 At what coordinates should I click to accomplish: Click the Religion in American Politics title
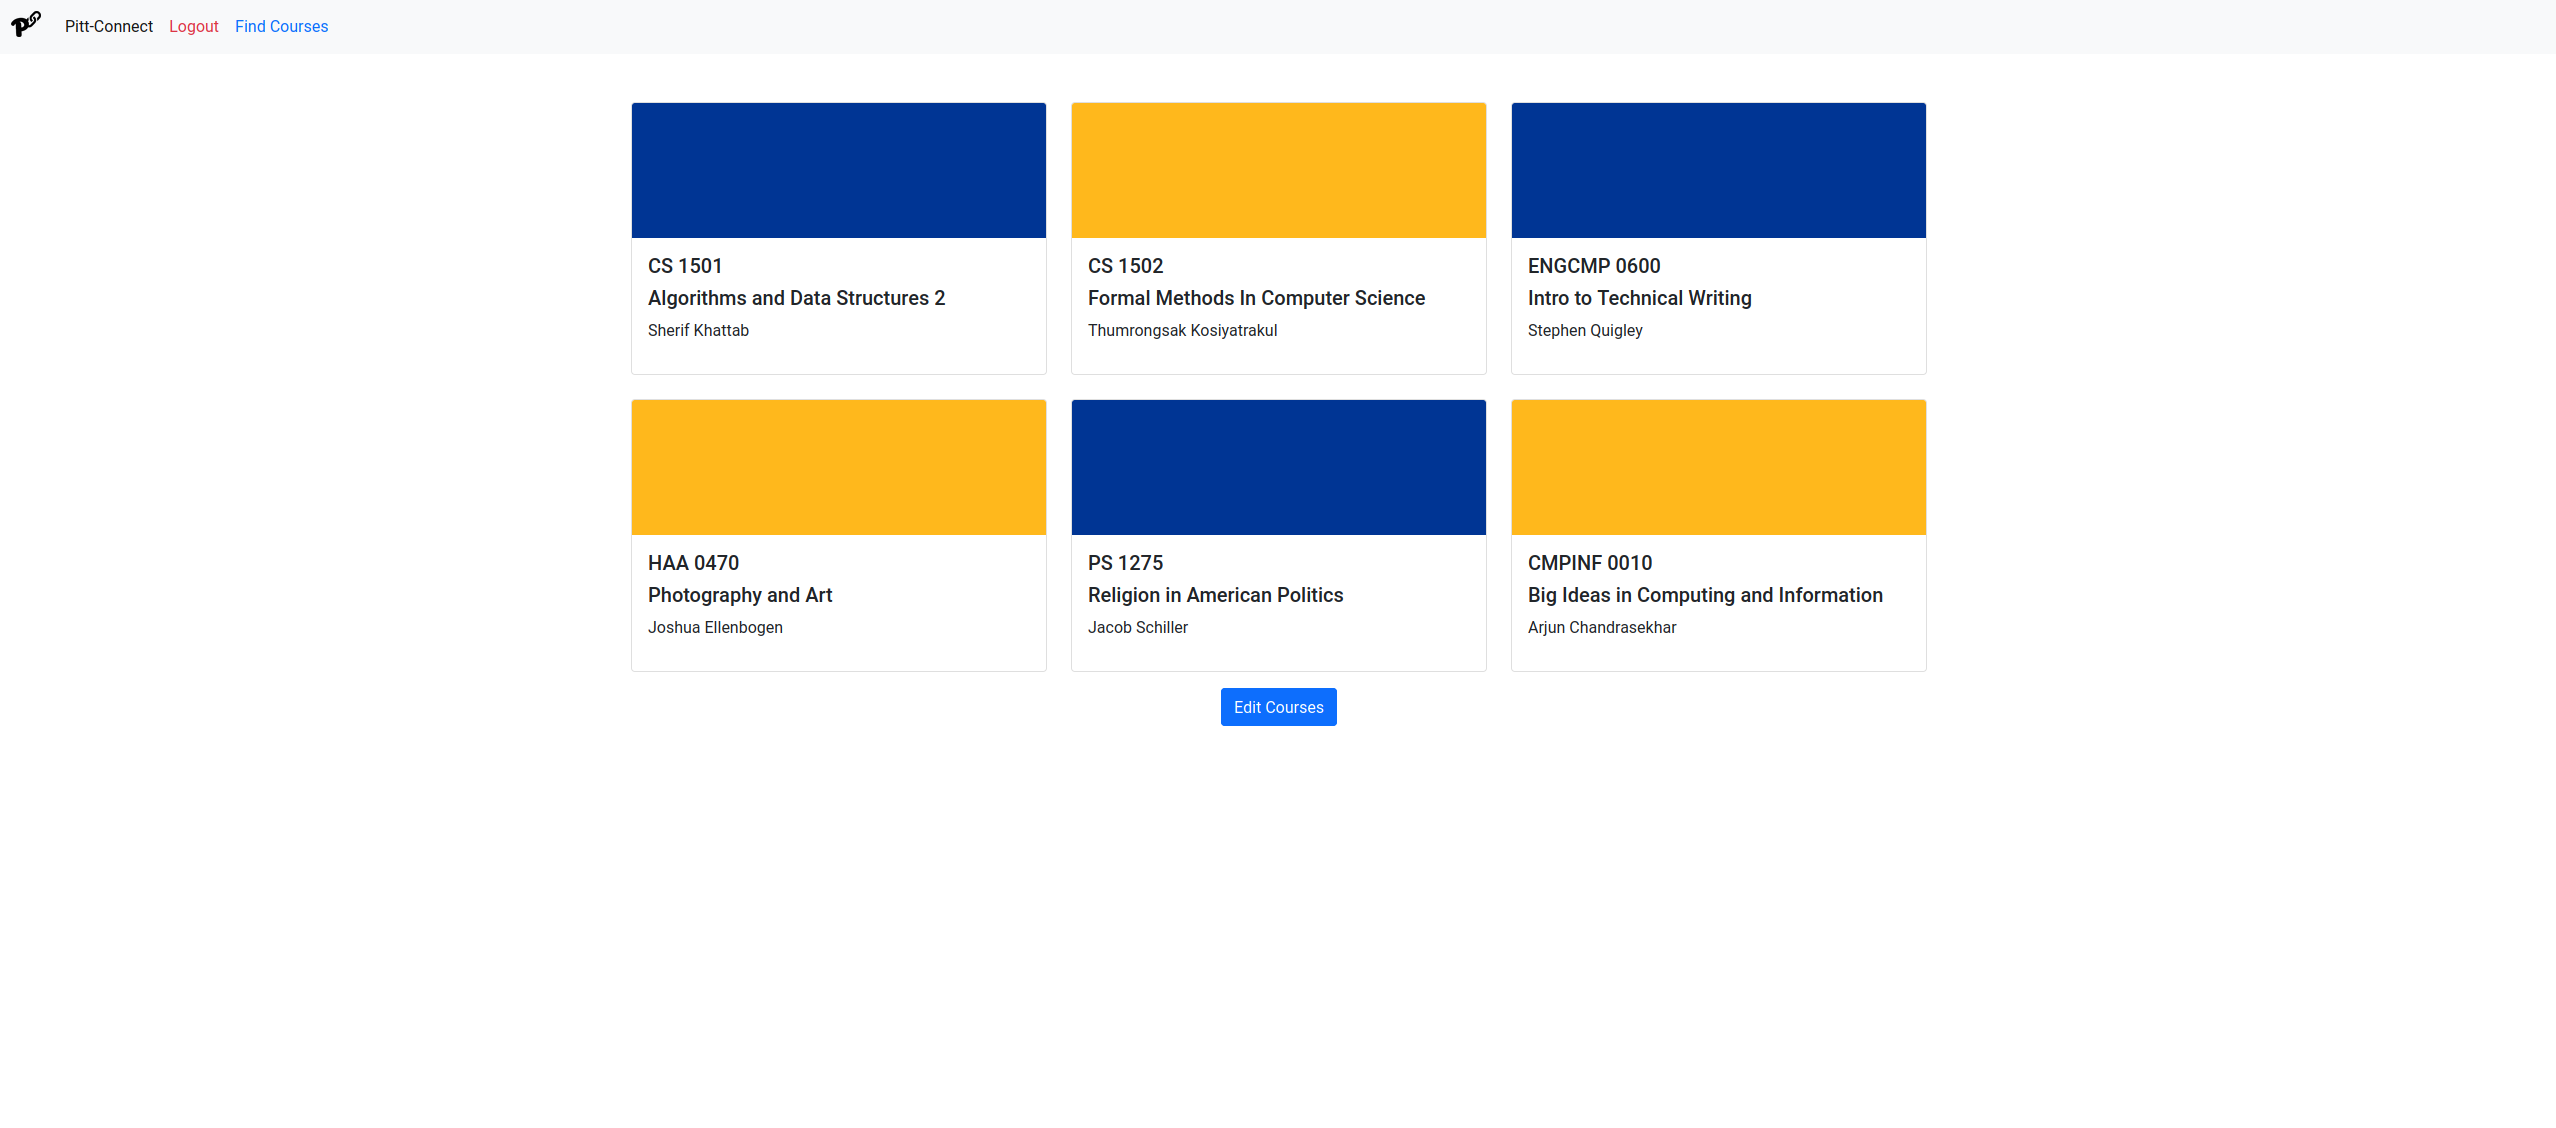coord(1215,595)
